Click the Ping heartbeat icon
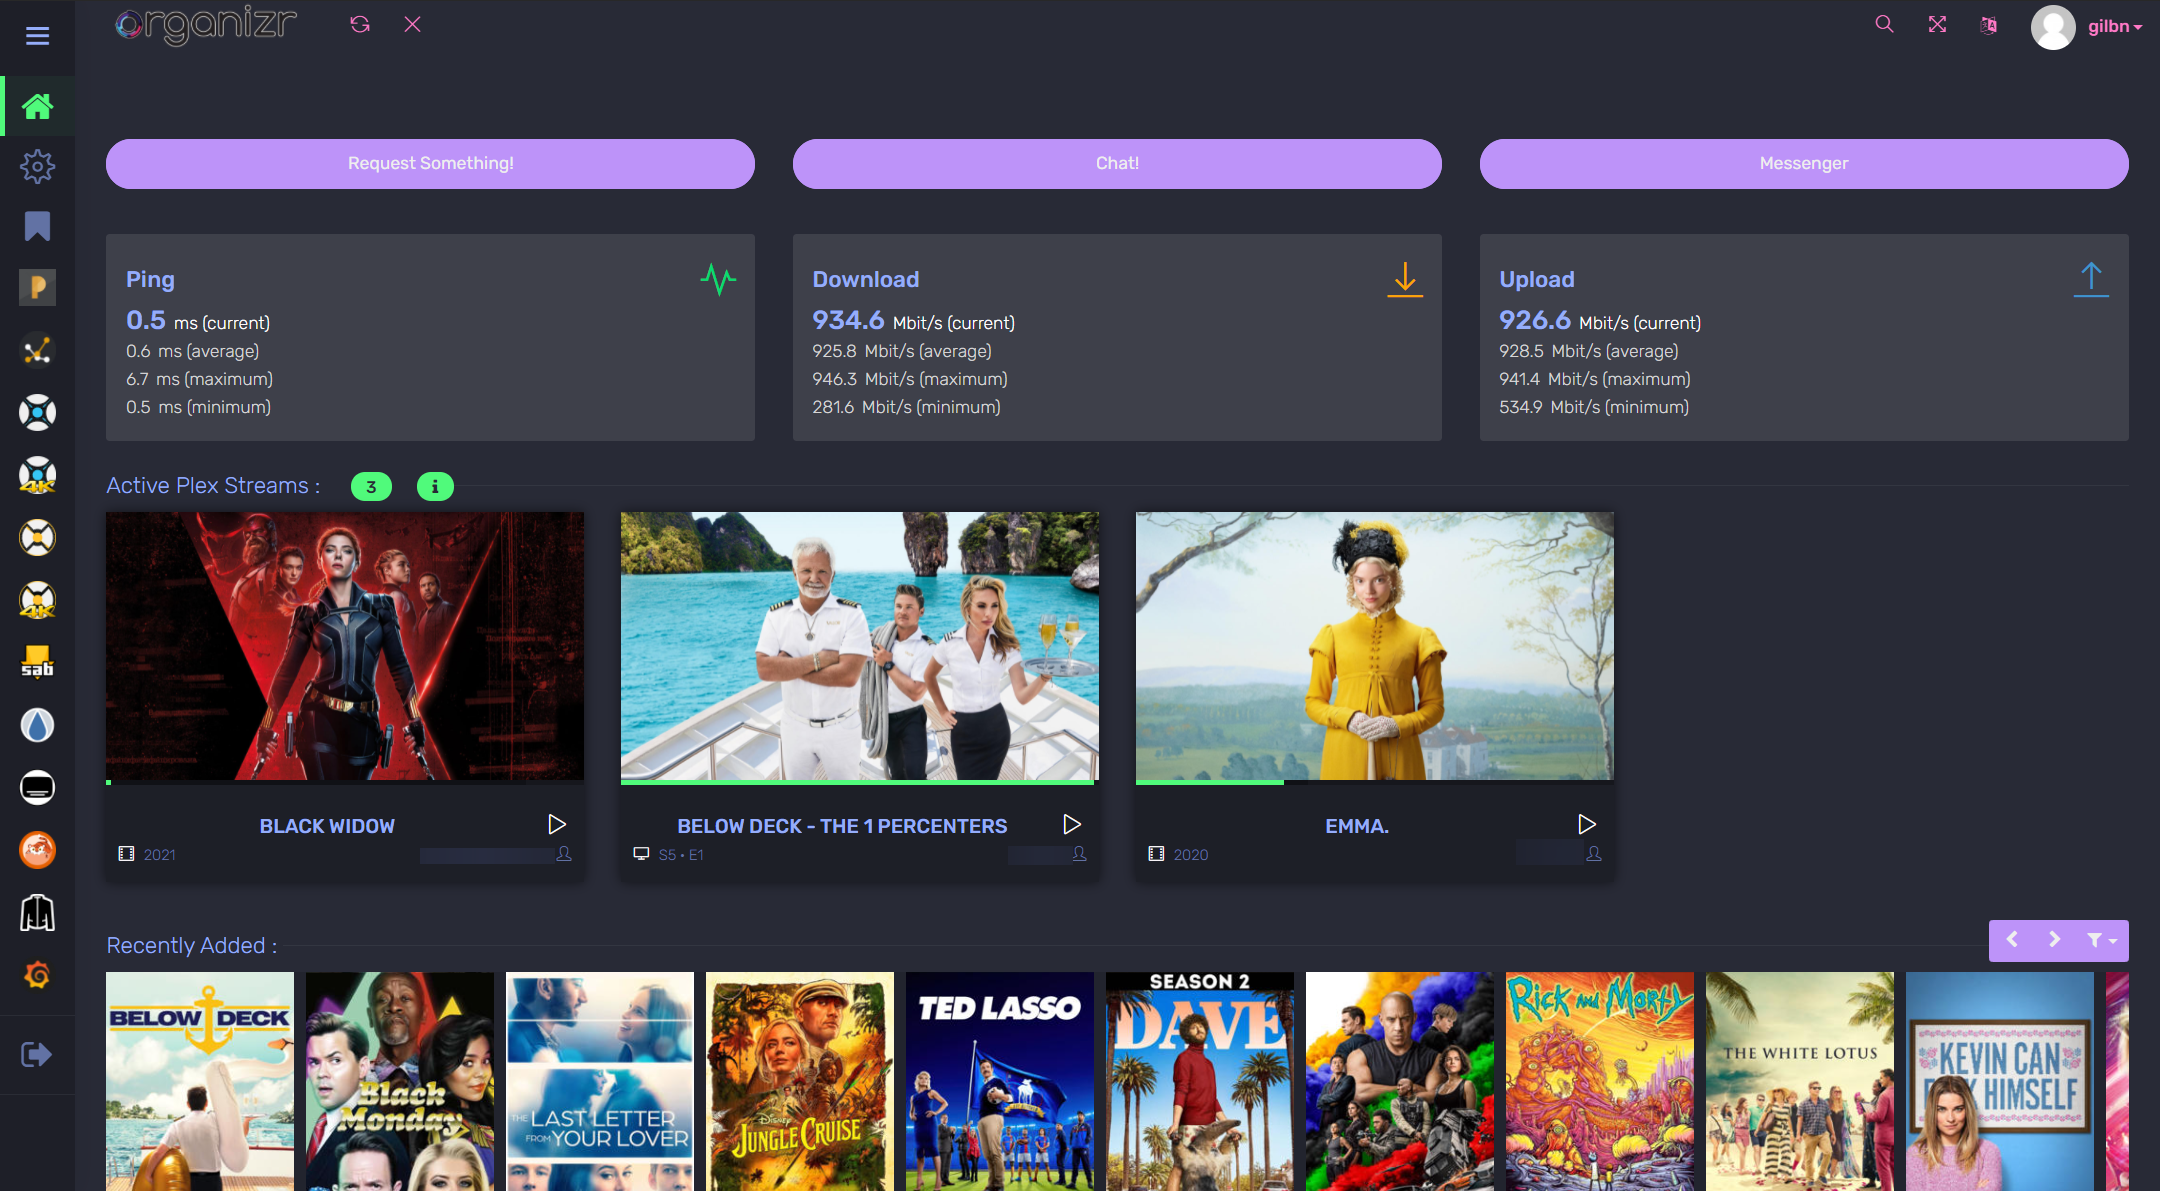The image size is (2160, 1191). 718,279
